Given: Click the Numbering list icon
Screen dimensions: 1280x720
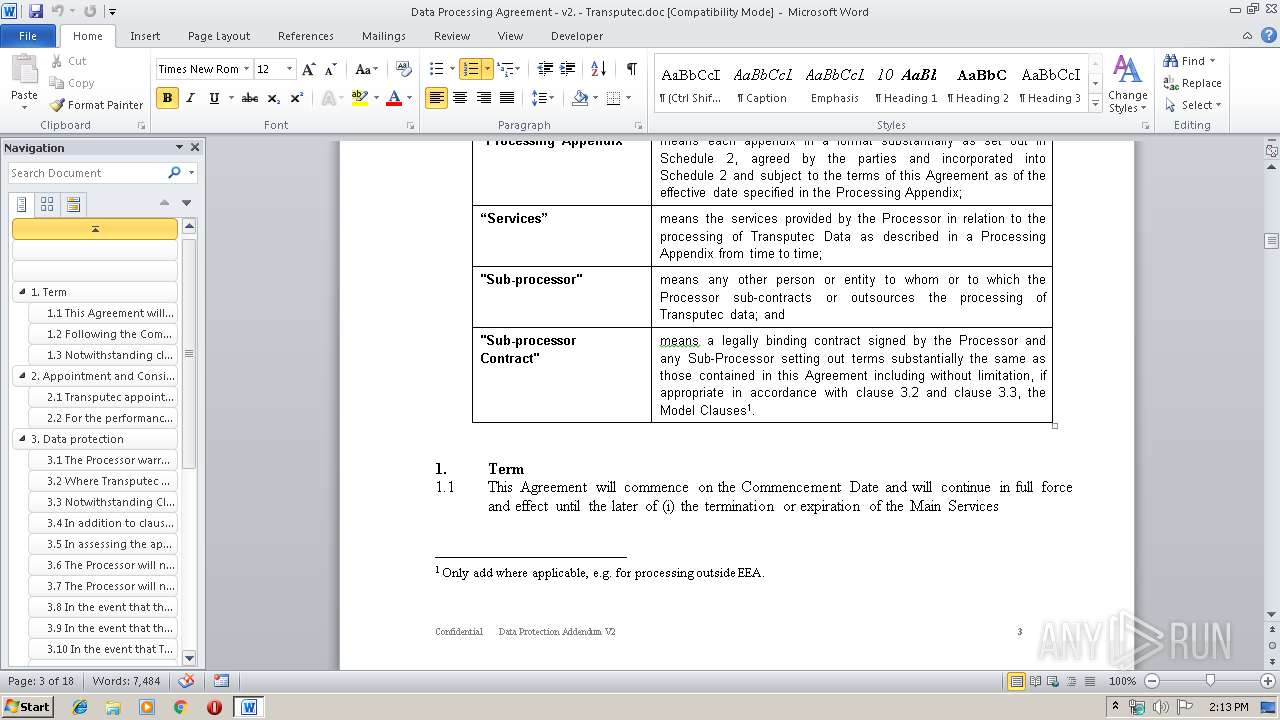Looking at the screenshot, I should coord(470,69).
